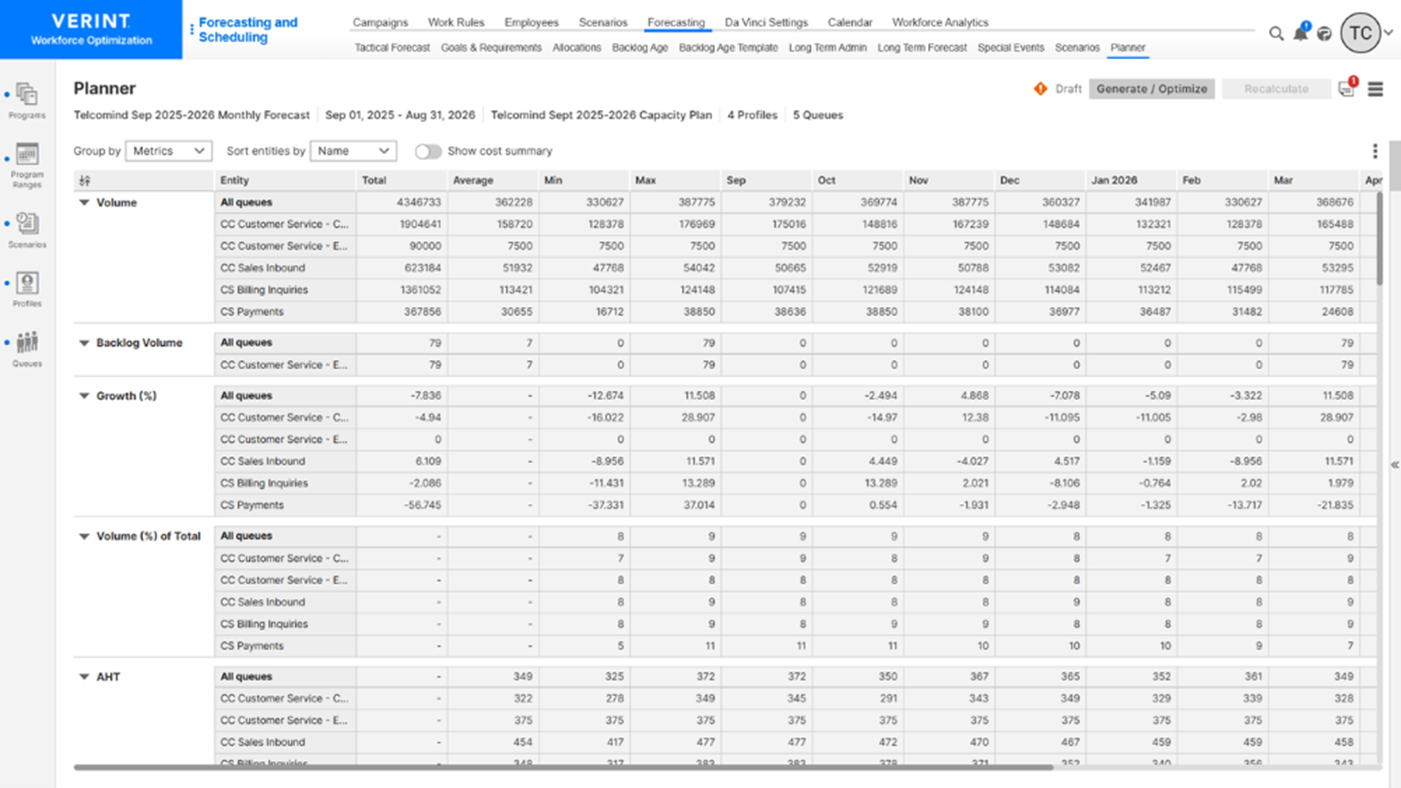1401x788 pixels.
Task: Open the notifications bell
Action: point(1300,33)
